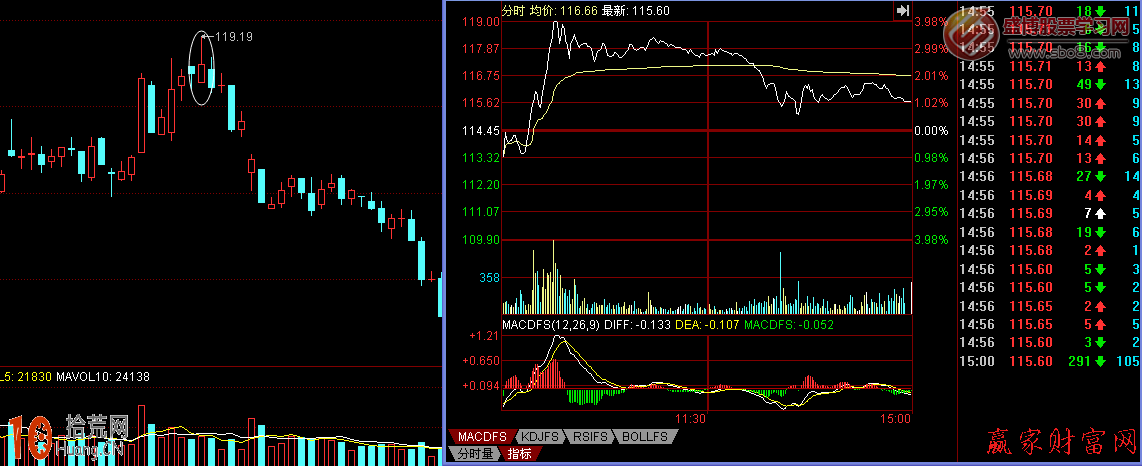Image resolution: width=1142 pixels, height=466 pixels.
Task: Click the 均价: 116.66 header value
Action: click(564, 10)
